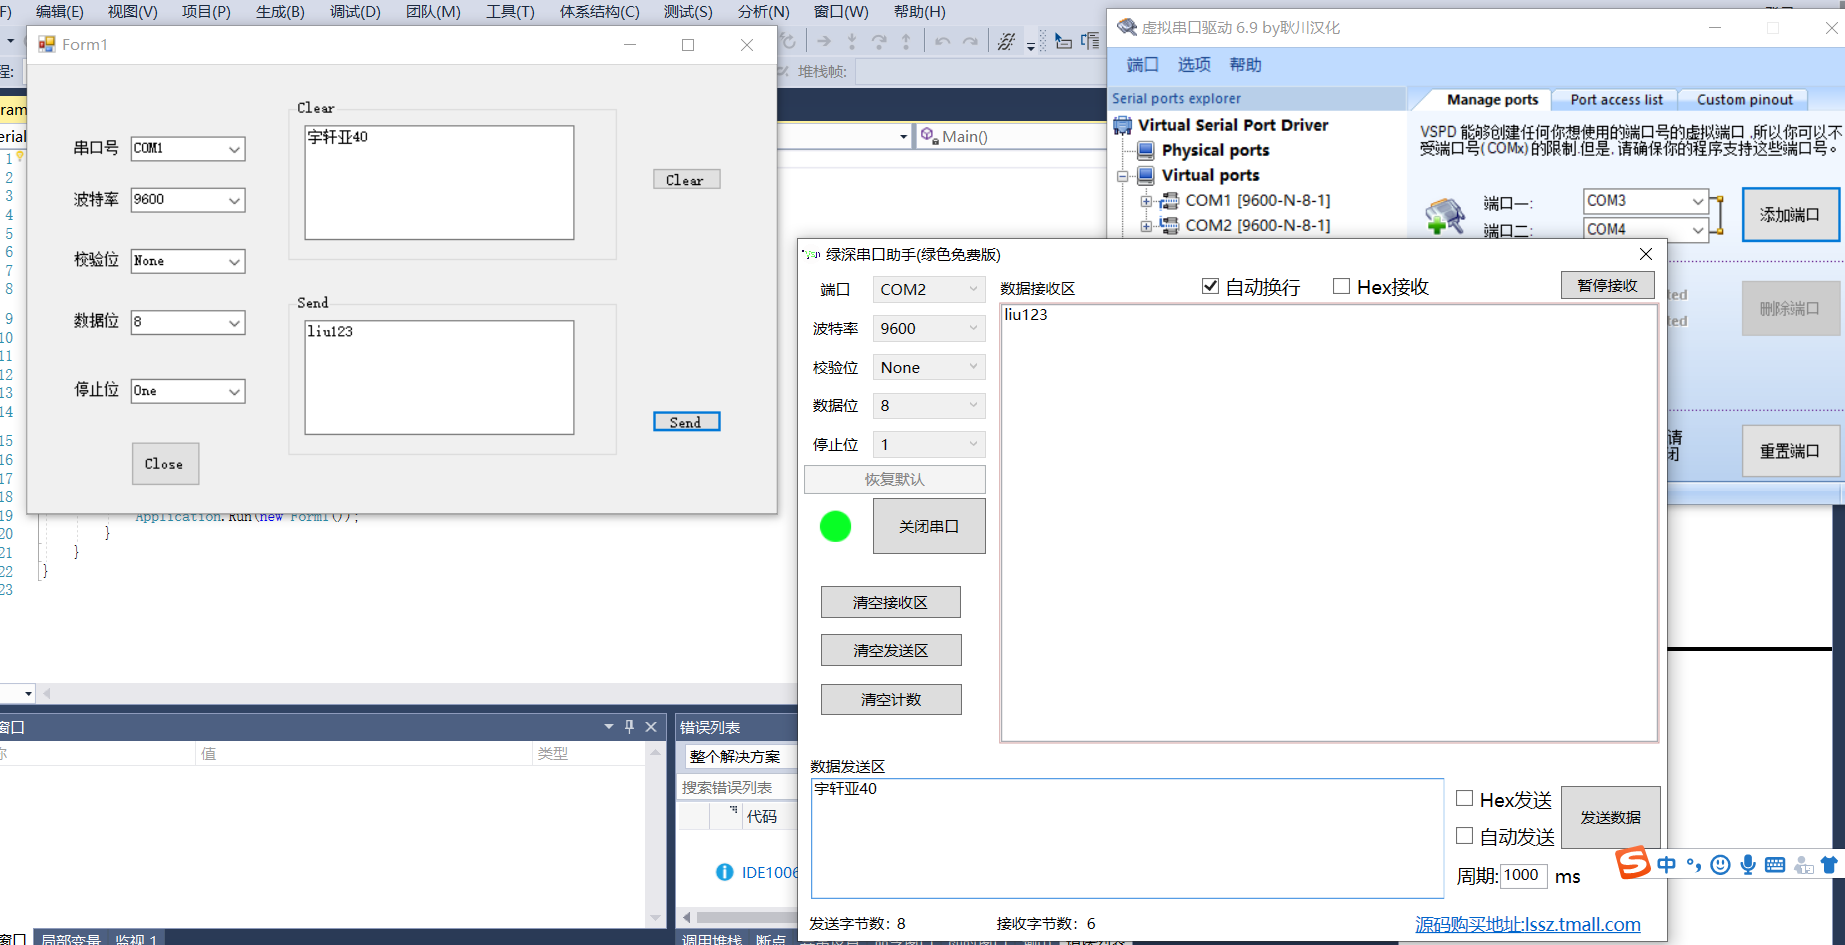Uncheck the 自动换行 checkbox
Viewport: 1845px width, 945px height.
tap(1210, 286)
